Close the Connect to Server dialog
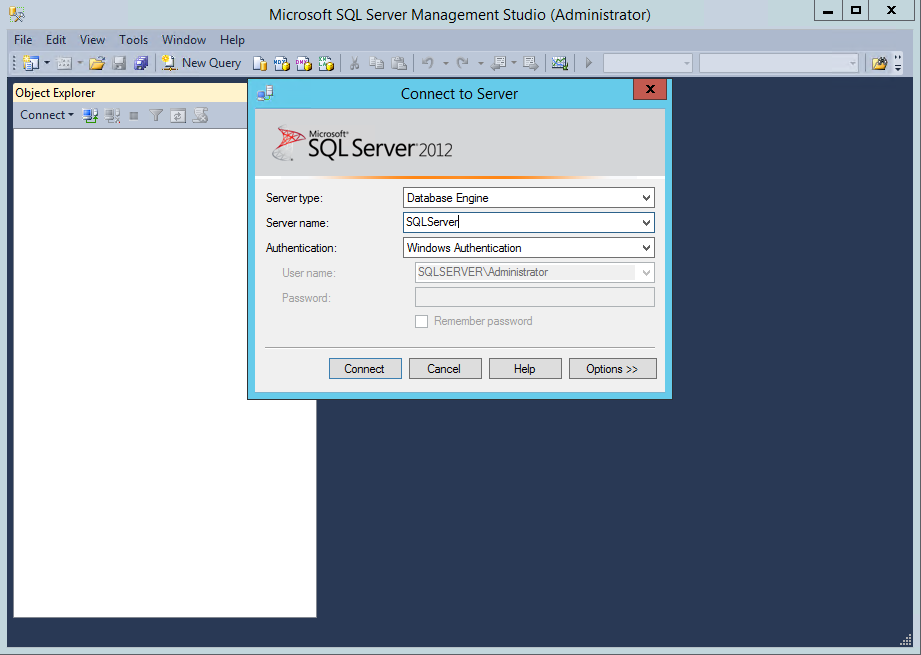Screen dimensions: 921x655 click(650, 89)
